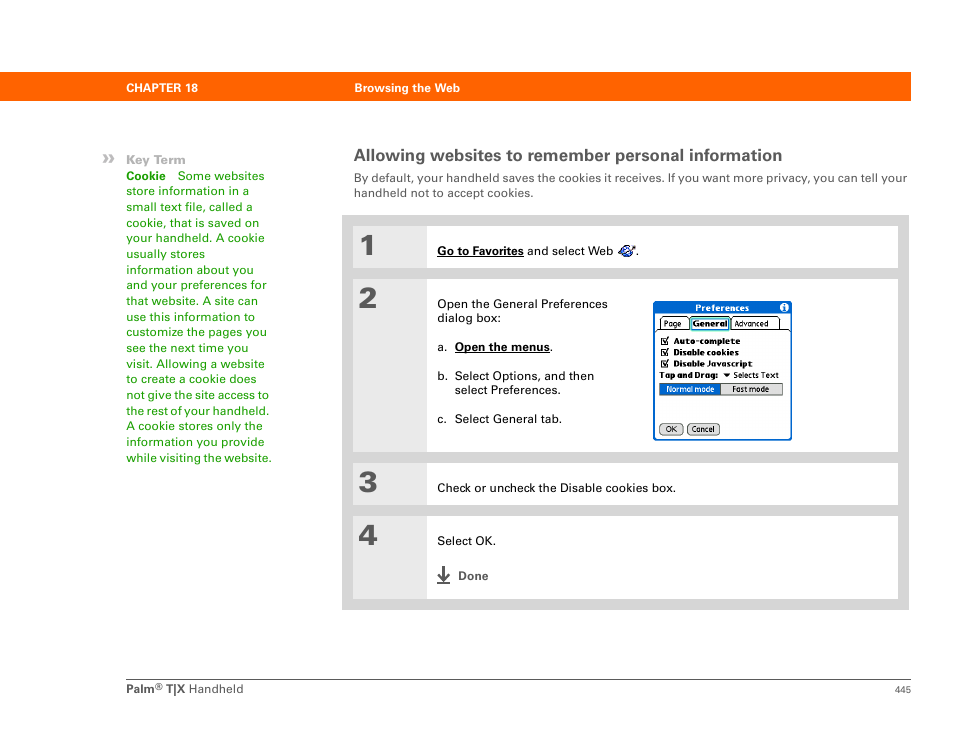Follow the Go to Favorites link
This screenshot has height=738, width=954.
coord(480,251)
